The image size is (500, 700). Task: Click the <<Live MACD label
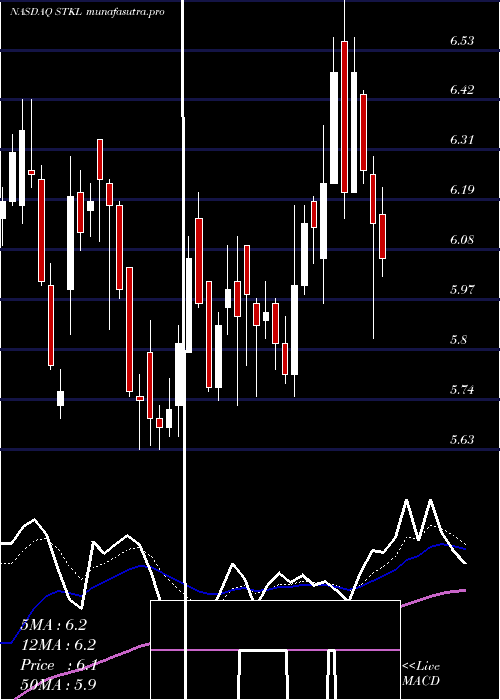[x=421, y=673]
